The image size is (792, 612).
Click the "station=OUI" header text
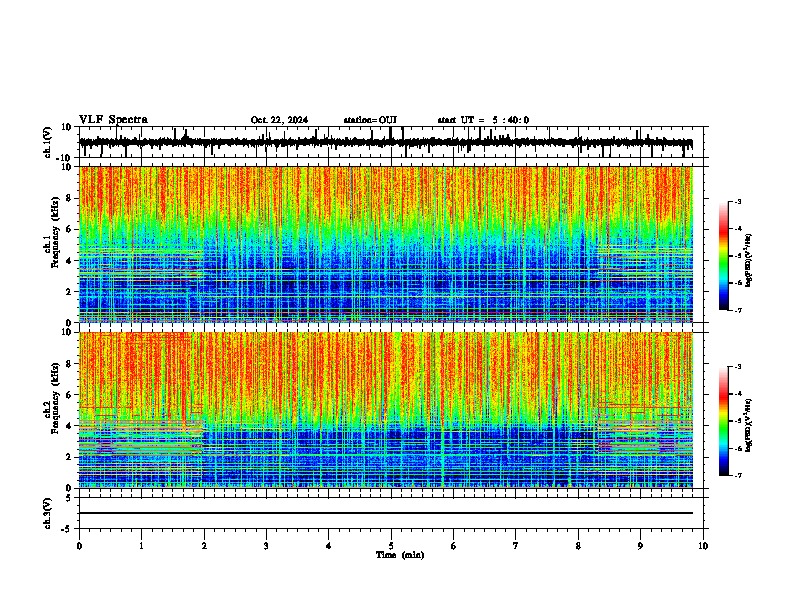370,120
